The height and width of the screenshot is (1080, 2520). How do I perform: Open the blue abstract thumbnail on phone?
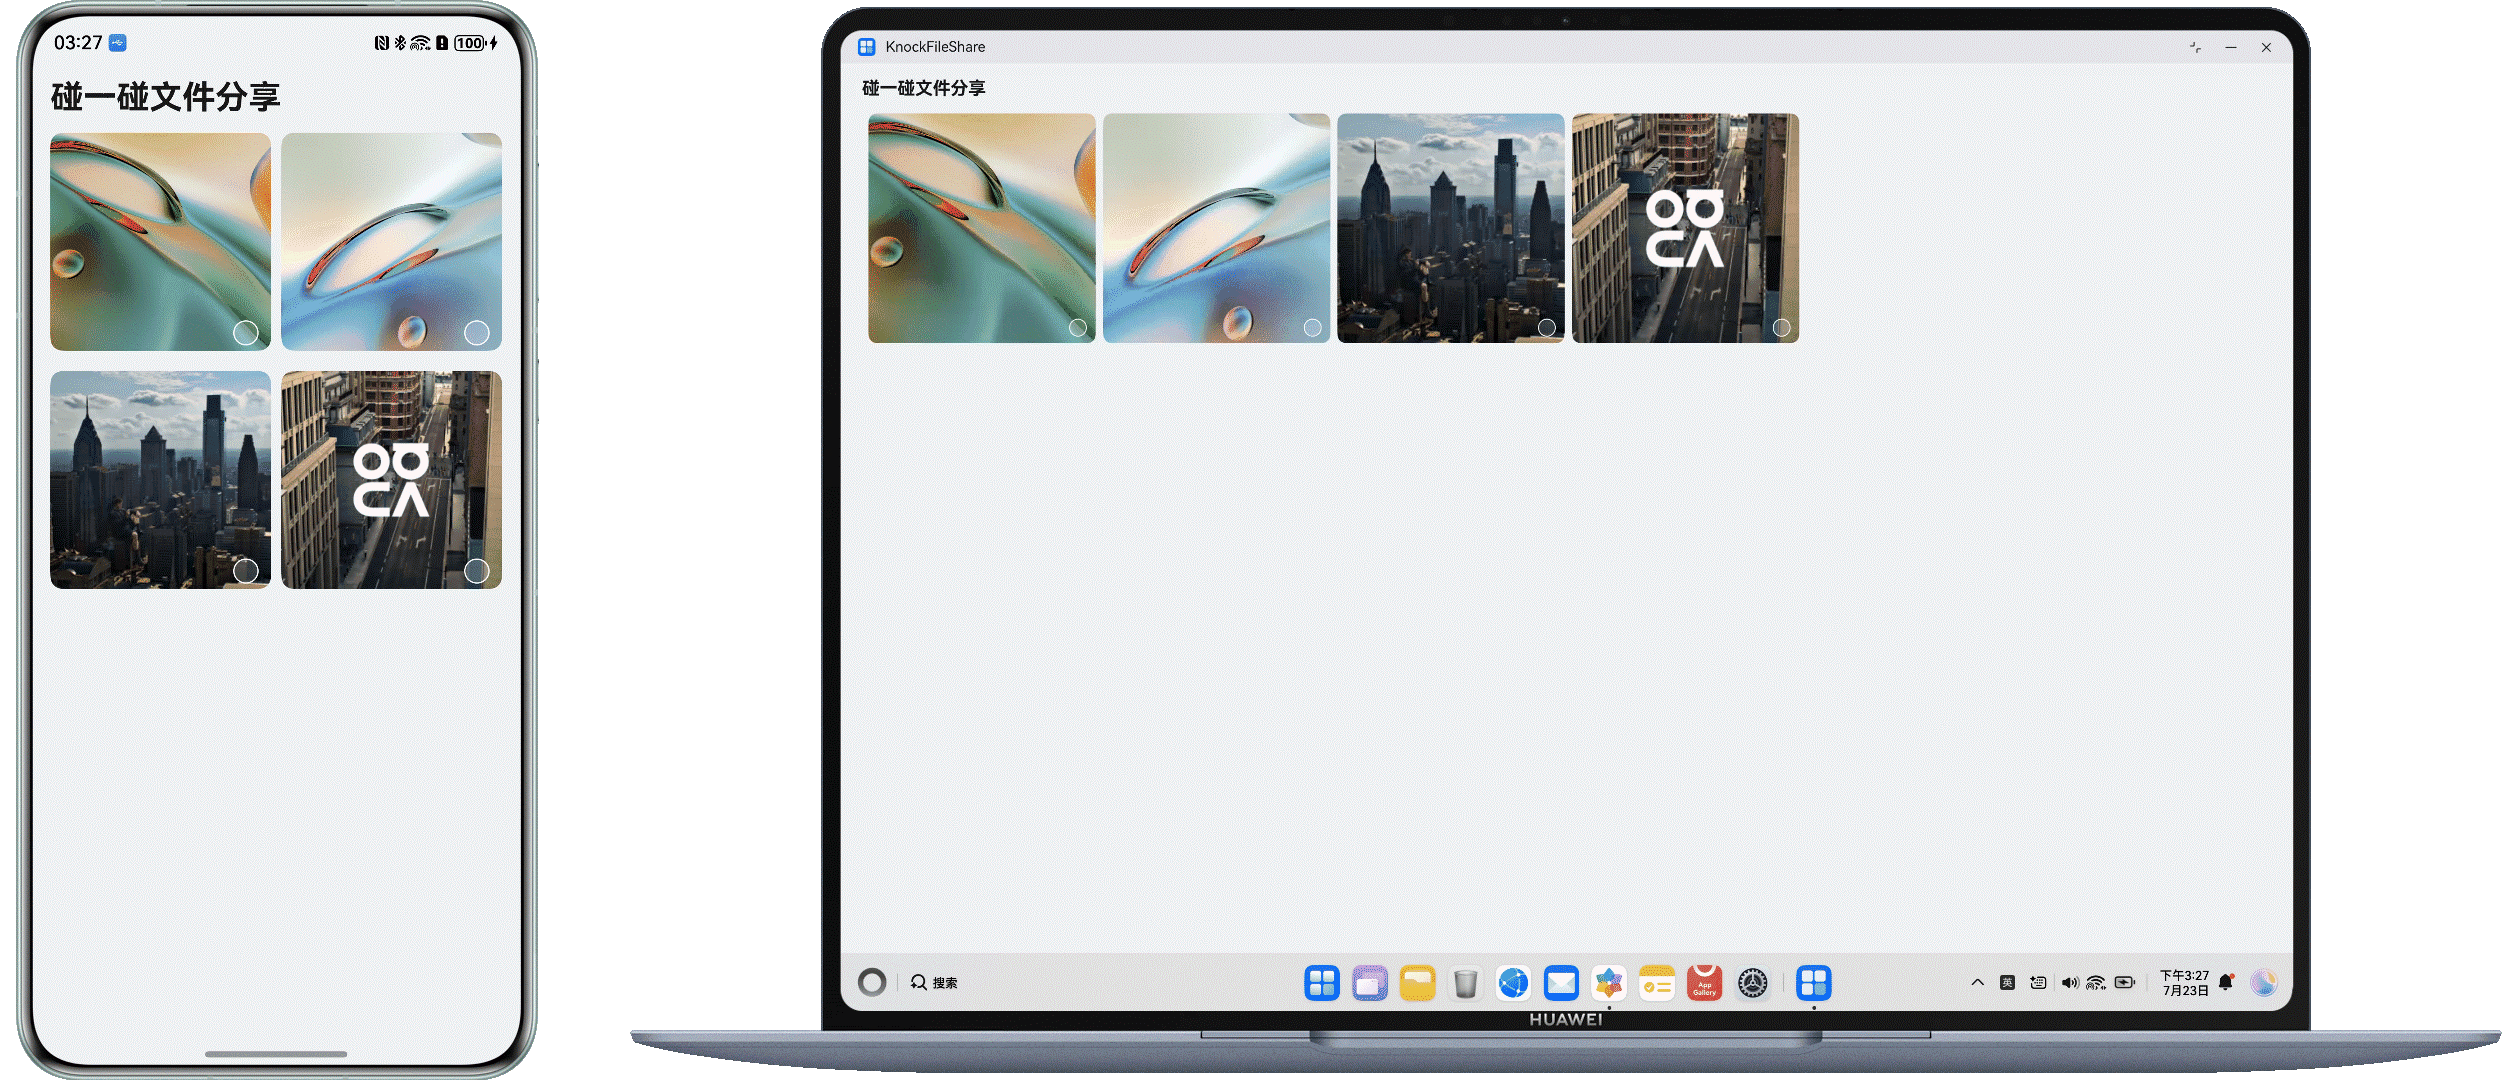tap(391, 240)
